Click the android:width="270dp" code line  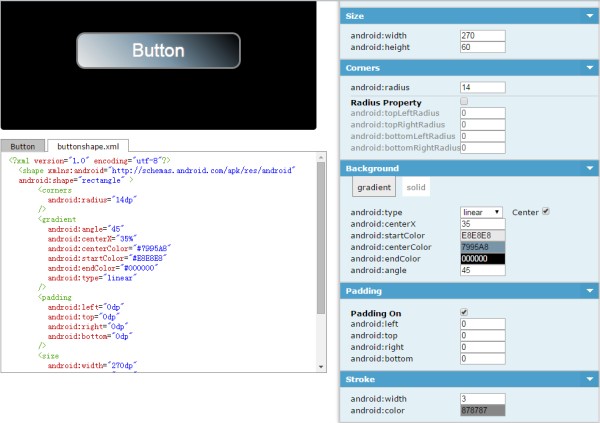92,366
